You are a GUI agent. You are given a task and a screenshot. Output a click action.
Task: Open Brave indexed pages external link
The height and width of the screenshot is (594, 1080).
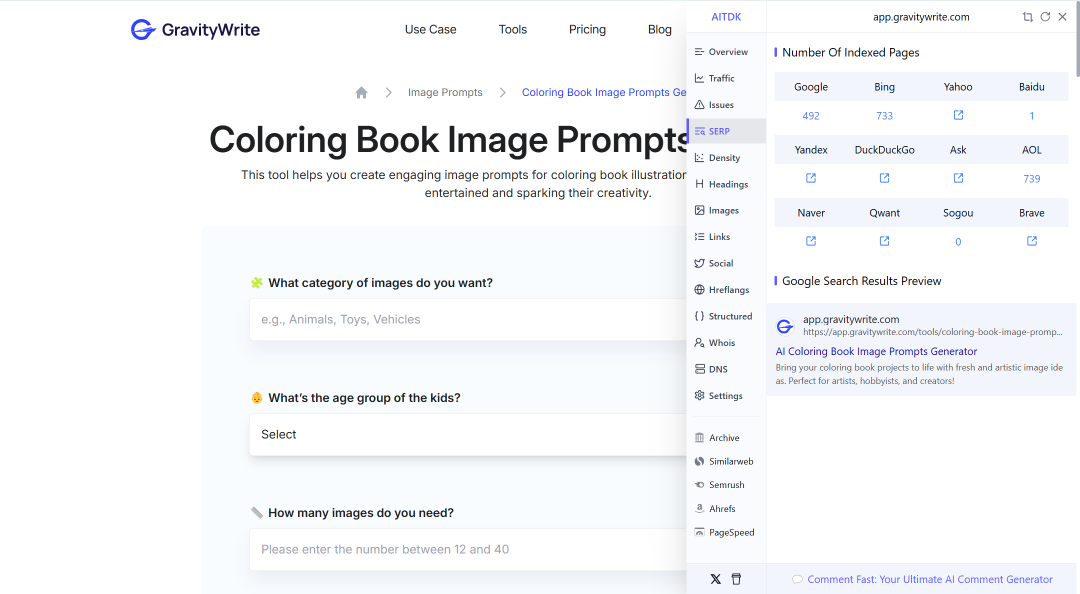pyautogui.click(x=1032, y=240)
